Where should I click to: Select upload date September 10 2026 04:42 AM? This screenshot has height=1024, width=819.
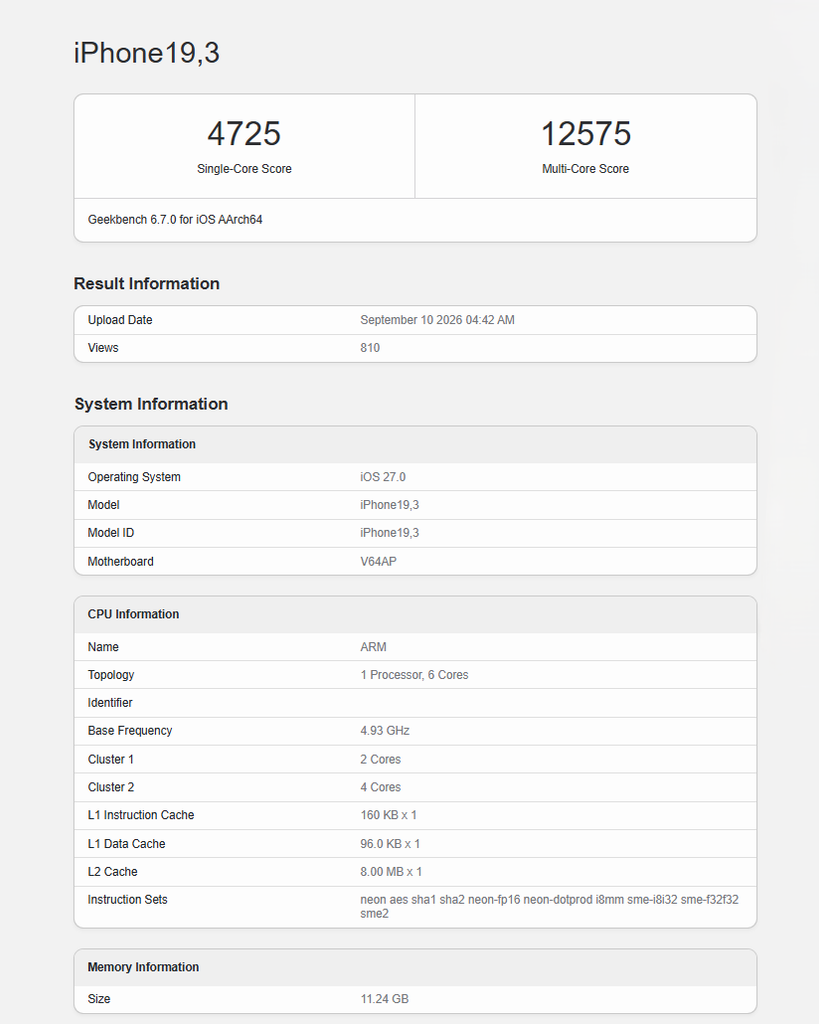[x=438, y=320]
